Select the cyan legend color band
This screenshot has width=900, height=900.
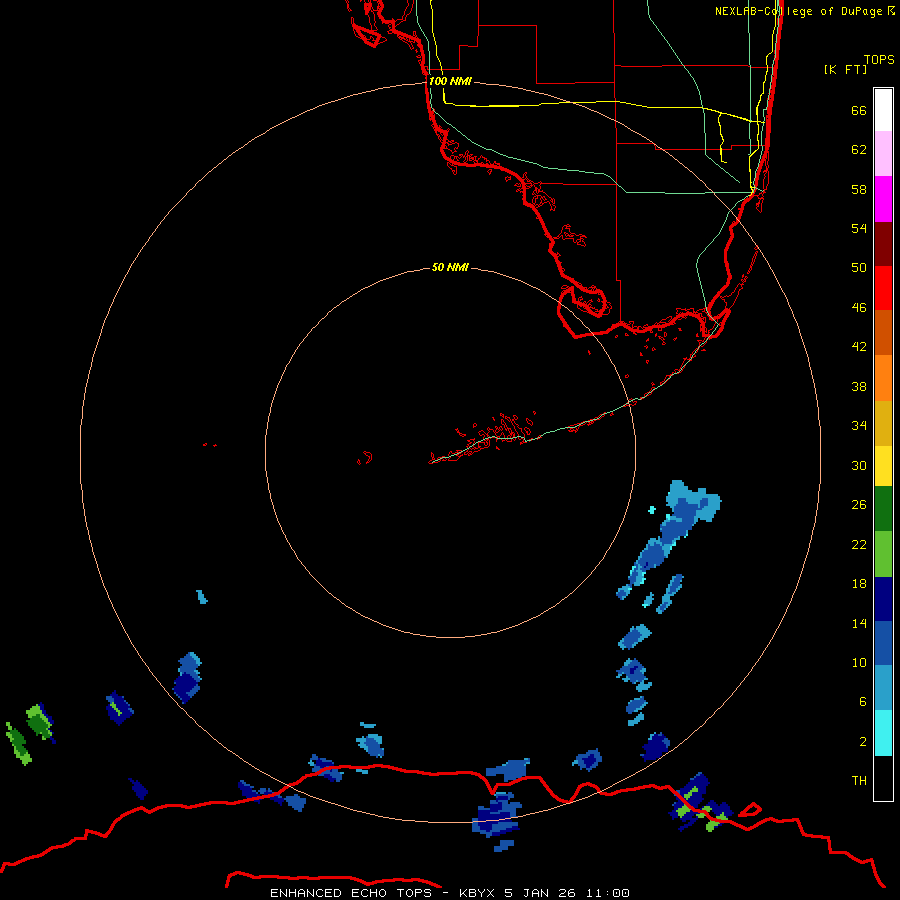[883, 733]
